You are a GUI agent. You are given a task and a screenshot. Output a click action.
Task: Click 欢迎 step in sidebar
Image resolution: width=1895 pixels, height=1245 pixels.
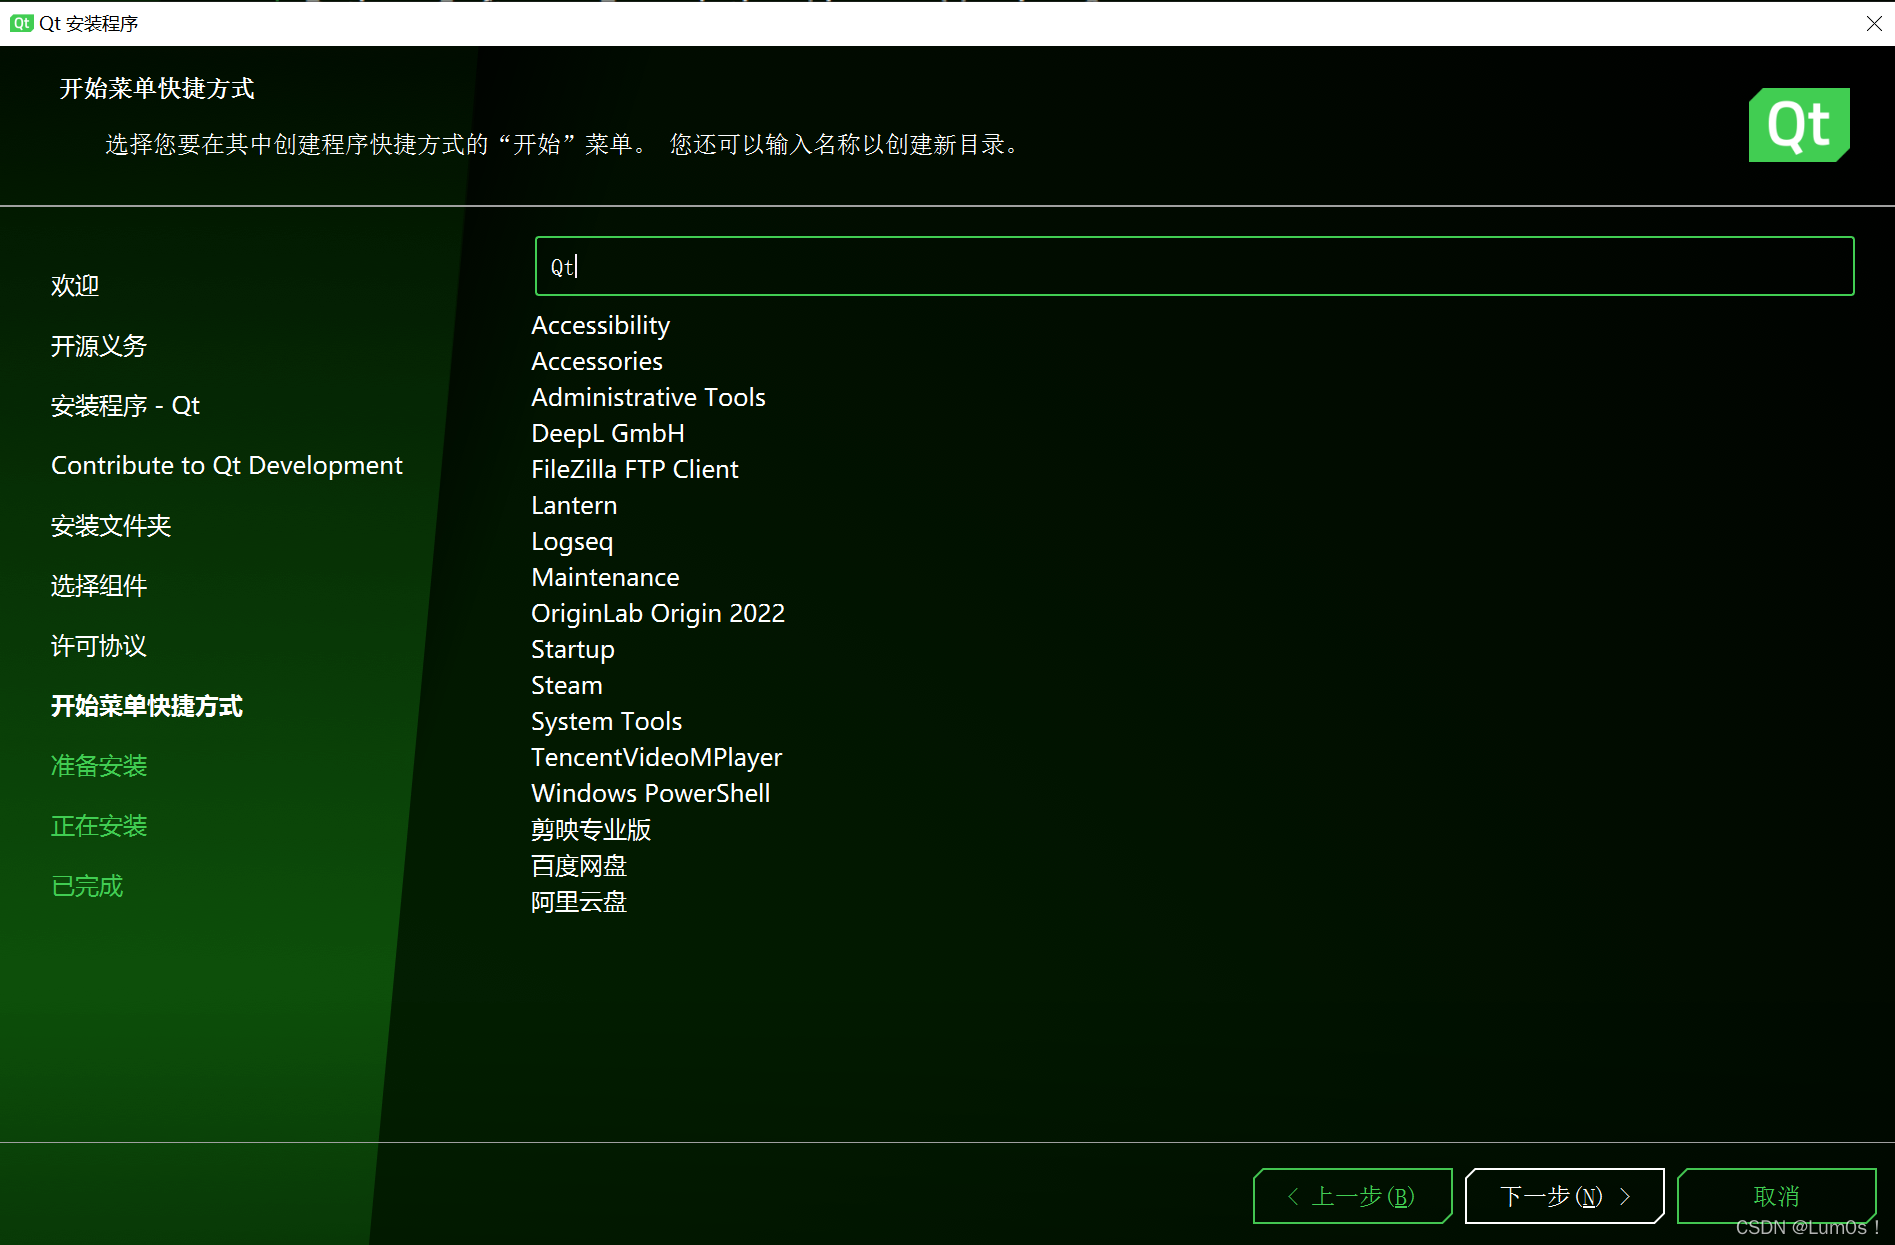pos(75,286)
